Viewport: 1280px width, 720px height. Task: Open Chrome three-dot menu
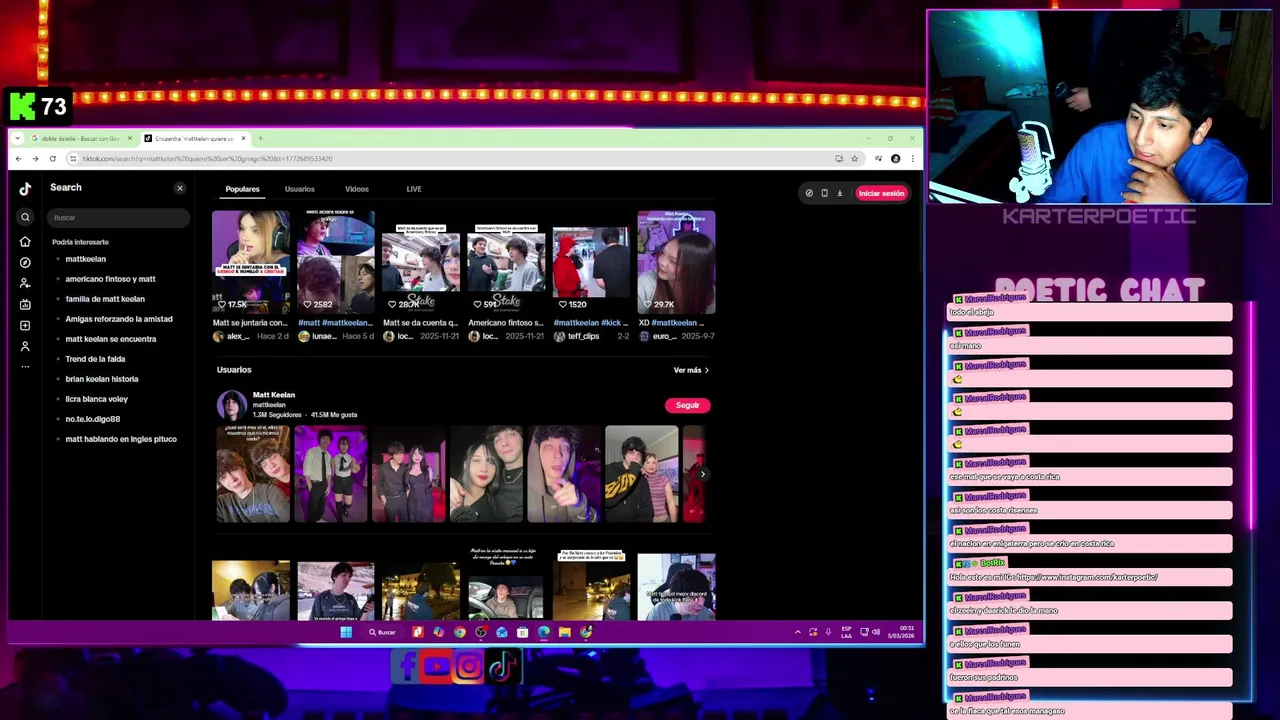[x=911, y=158]
